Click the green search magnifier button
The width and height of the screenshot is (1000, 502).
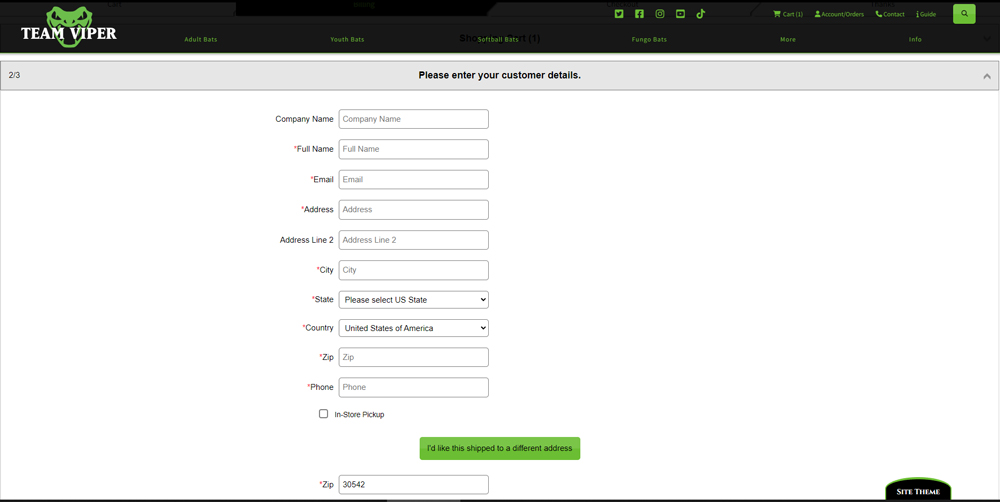click(x=964, y=14)
